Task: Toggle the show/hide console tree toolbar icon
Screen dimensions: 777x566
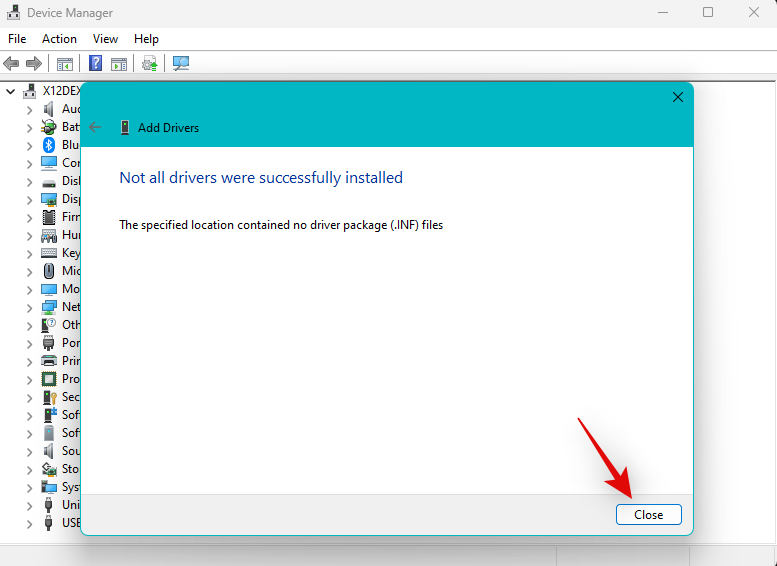Action: [x=64, y=63]
